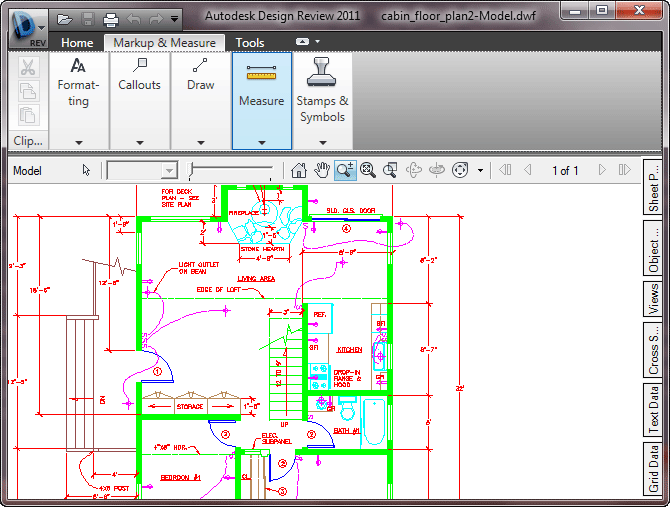Click the Redo arrow icon

(156, 19)
